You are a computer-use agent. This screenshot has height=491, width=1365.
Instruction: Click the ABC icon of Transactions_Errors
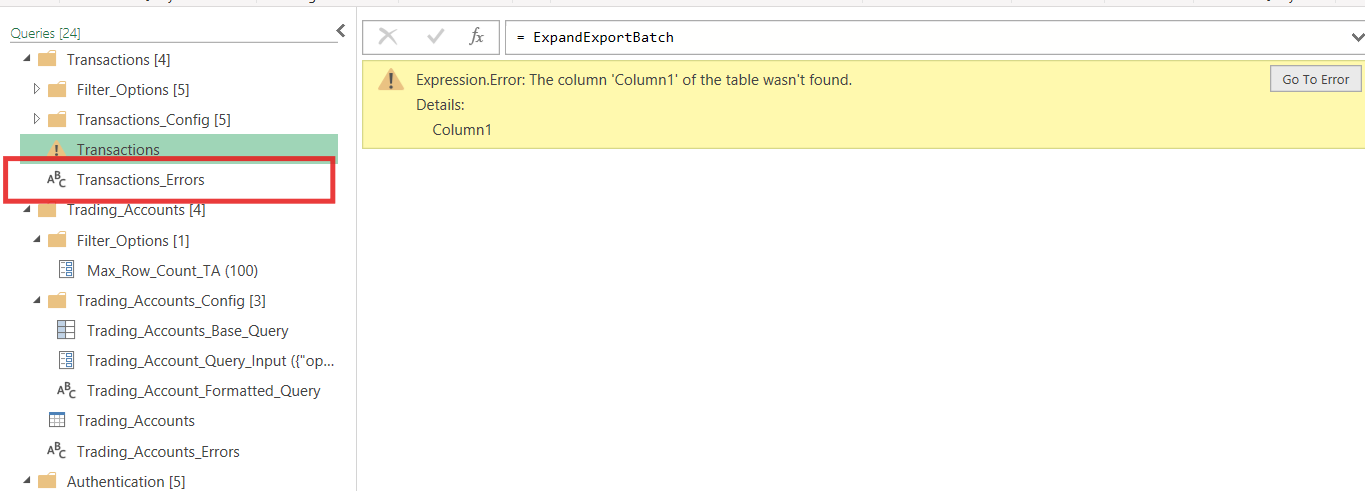[56, 180]
